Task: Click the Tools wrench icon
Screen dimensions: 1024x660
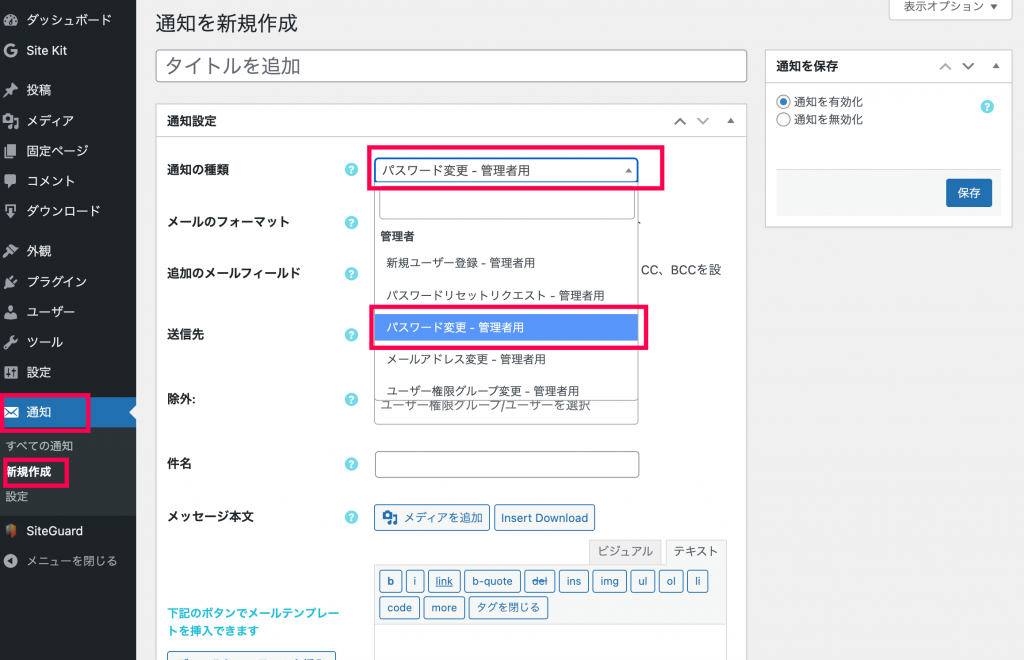Action: coord(10,342)
